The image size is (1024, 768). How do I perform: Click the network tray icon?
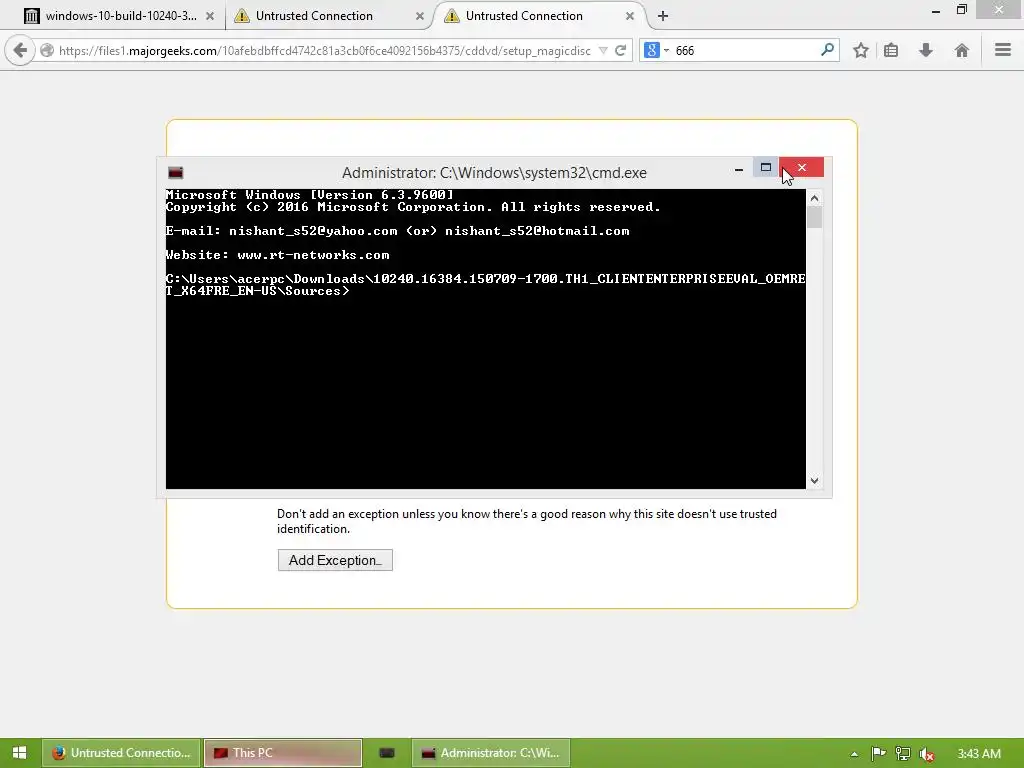tap(903, 754)
